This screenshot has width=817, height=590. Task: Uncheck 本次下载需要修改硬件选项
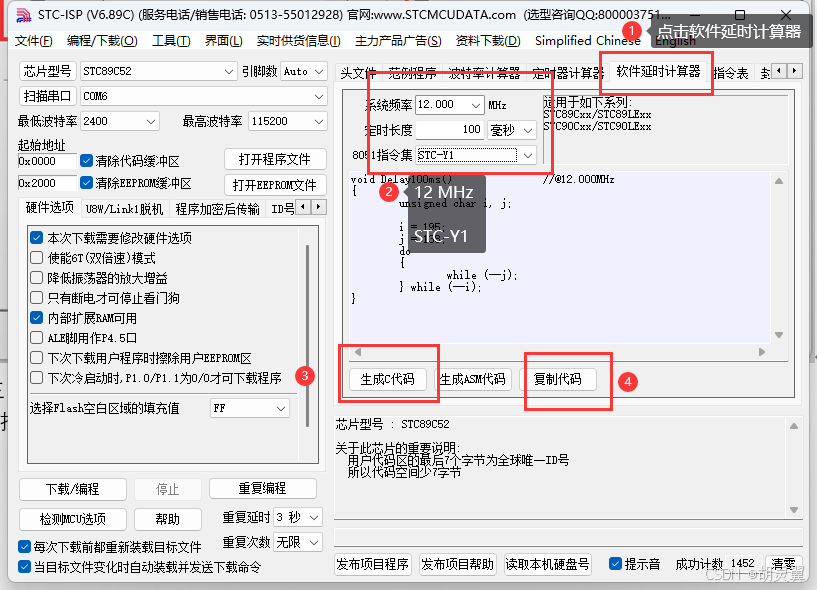pyautogui.click(x=36, y=238)
